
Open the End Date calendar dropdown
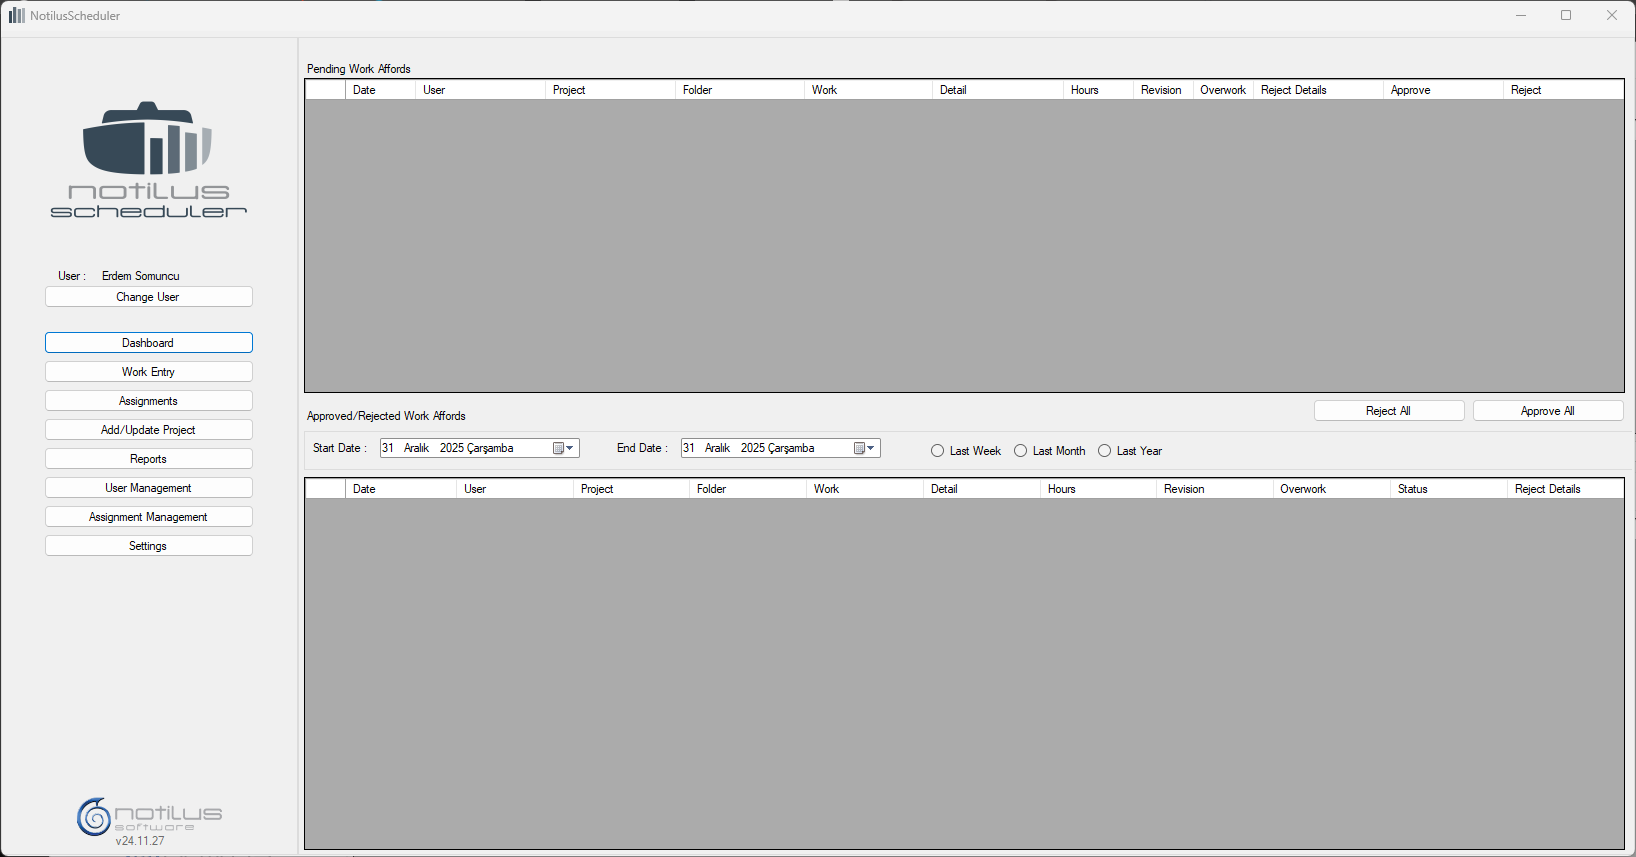[865, 449]
